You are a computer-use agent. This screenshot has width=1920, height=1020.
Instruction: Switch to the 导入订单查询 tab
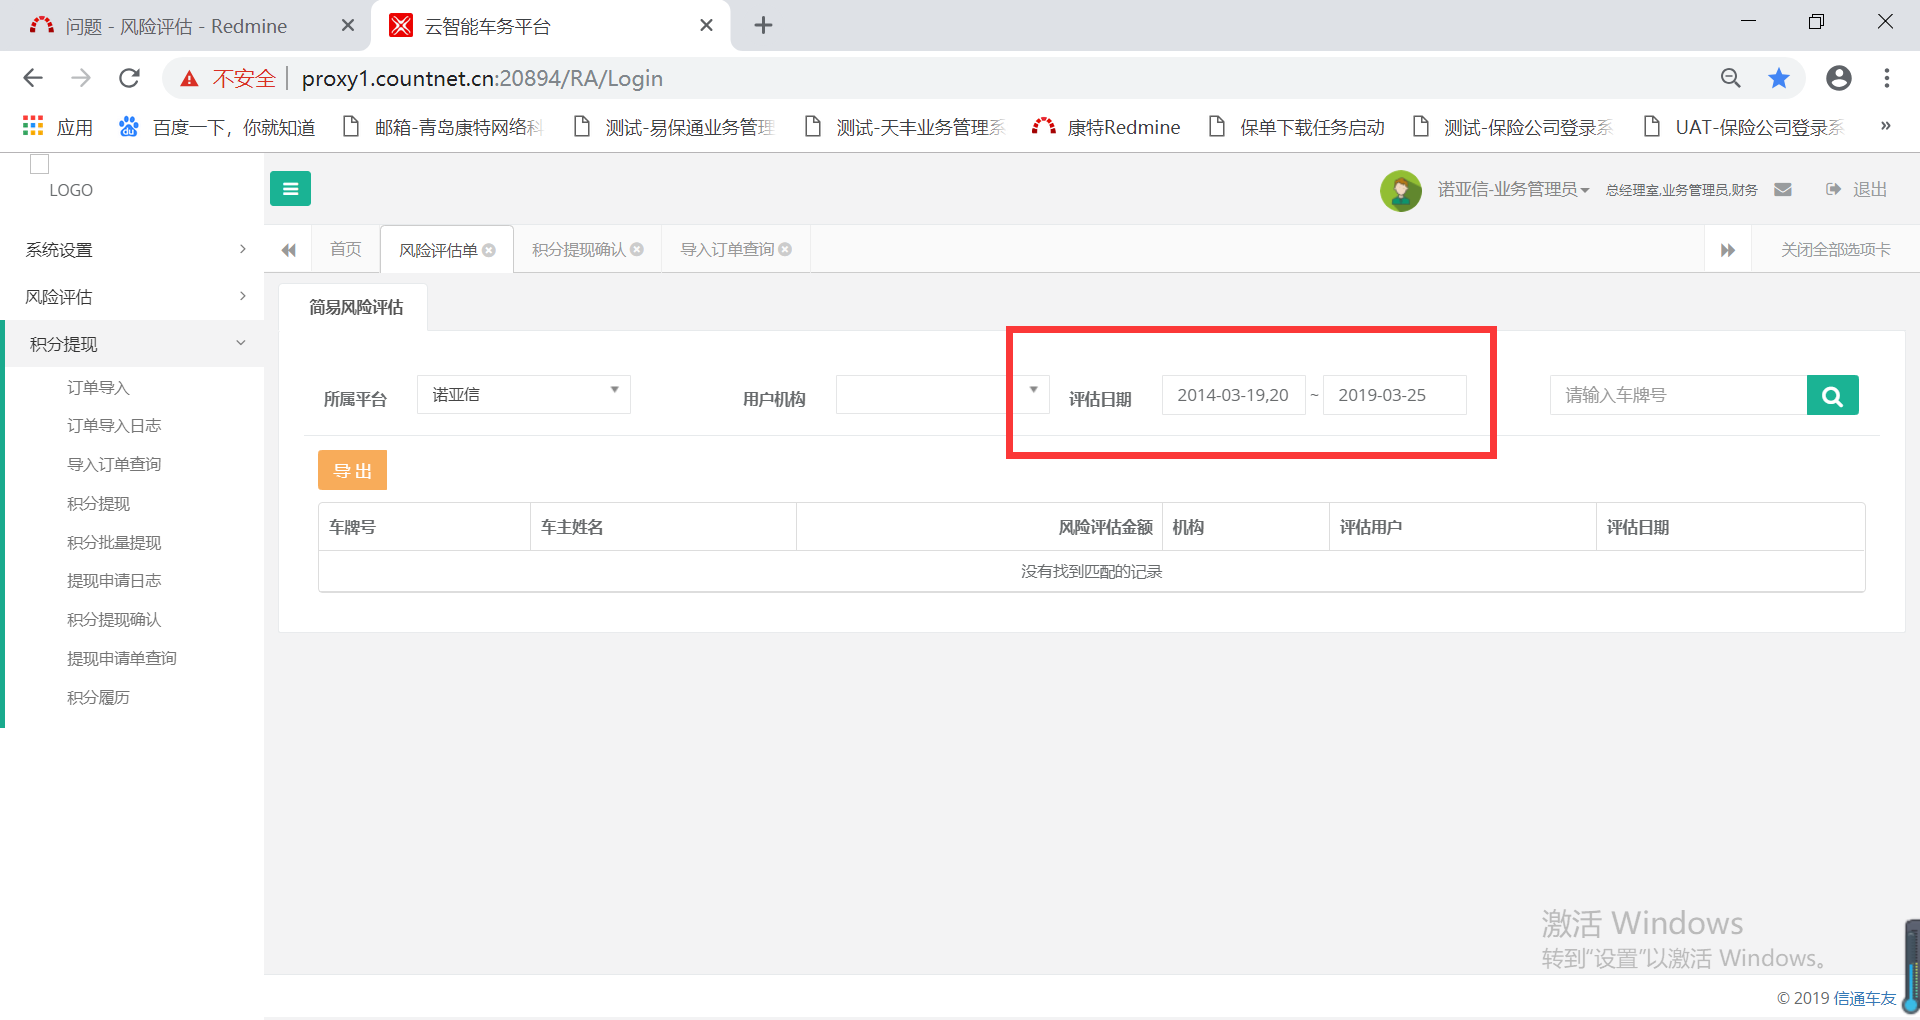pos(727,249)
